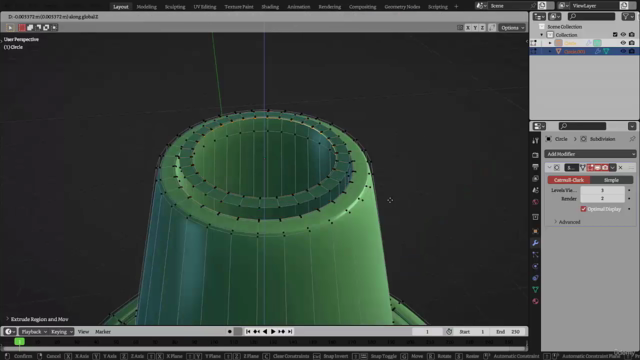Screen dimensions: 640x360
Task: Open the Particles properties tab
Action: click(535, 255)
